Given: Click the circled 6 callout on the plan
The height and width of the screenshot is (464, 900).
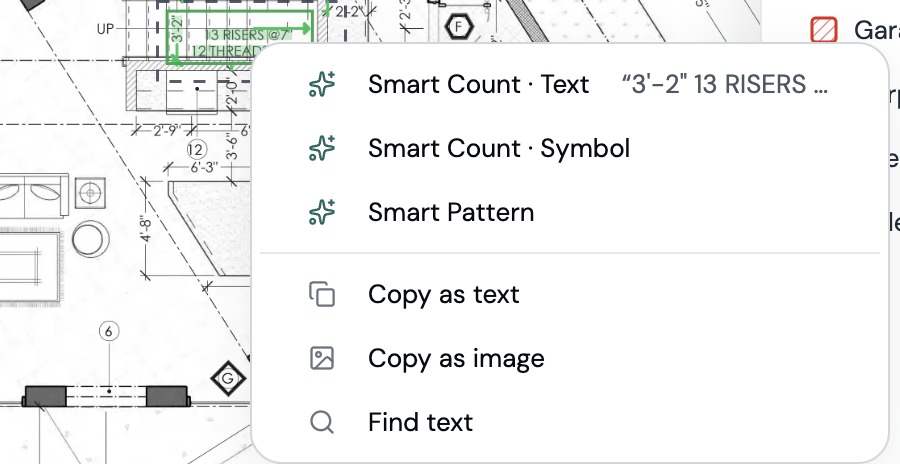Looking at the screenshot, I should coord(109,331).
